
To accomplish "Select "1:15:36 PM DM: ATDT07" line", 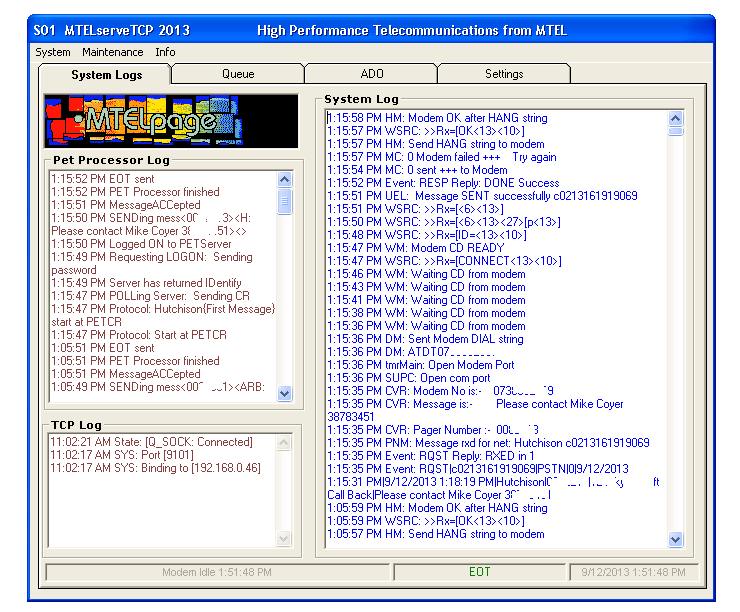I will (x=411, y=352).
